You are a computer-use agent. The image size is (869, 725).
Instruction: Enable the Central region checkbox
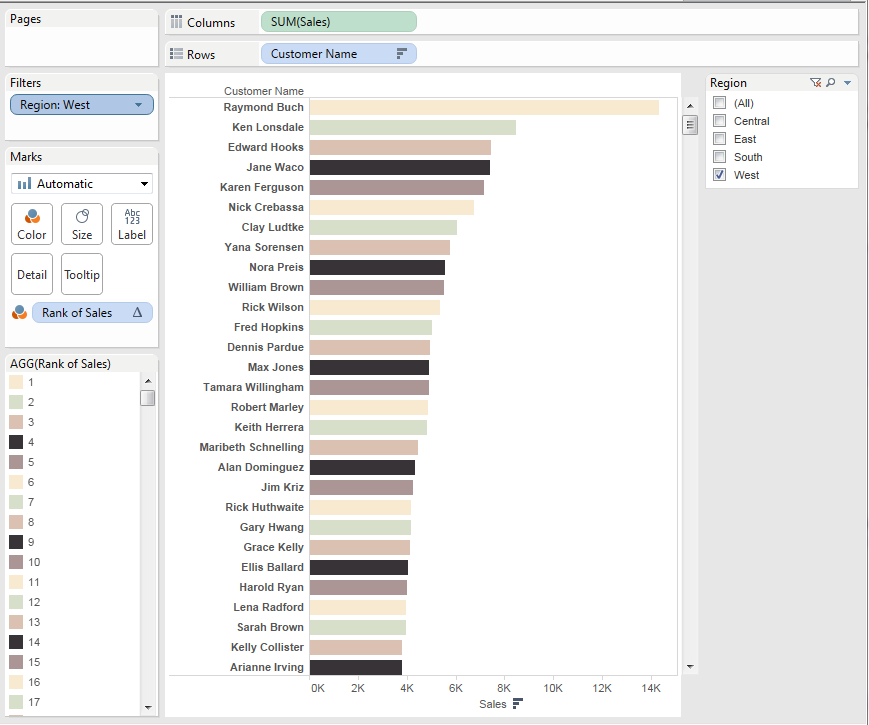coord(719,121)
